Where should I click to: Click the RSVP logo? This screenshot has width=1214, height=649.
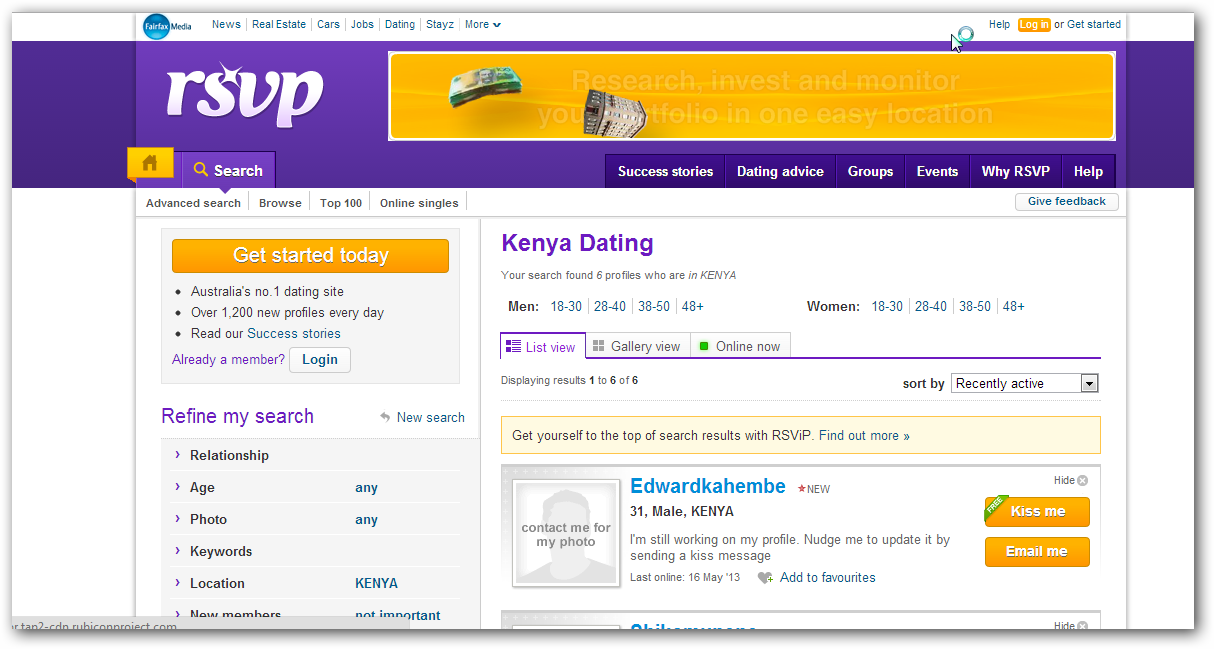click(x=245, y=95)
